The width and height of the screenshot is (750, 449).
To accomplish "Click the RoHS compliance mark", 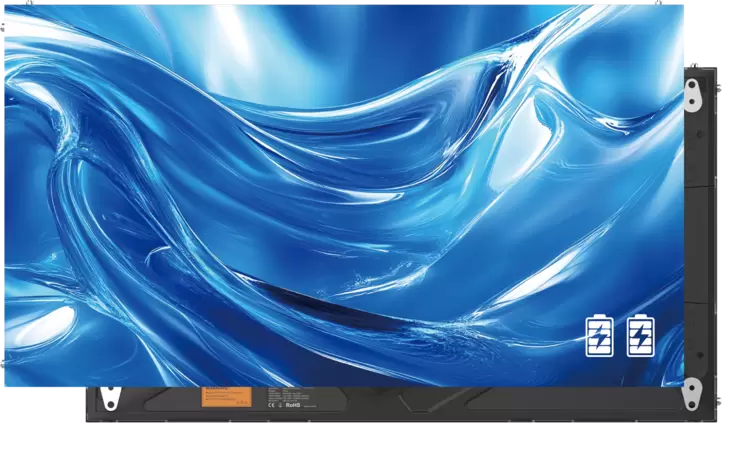I will pos(293,406).
